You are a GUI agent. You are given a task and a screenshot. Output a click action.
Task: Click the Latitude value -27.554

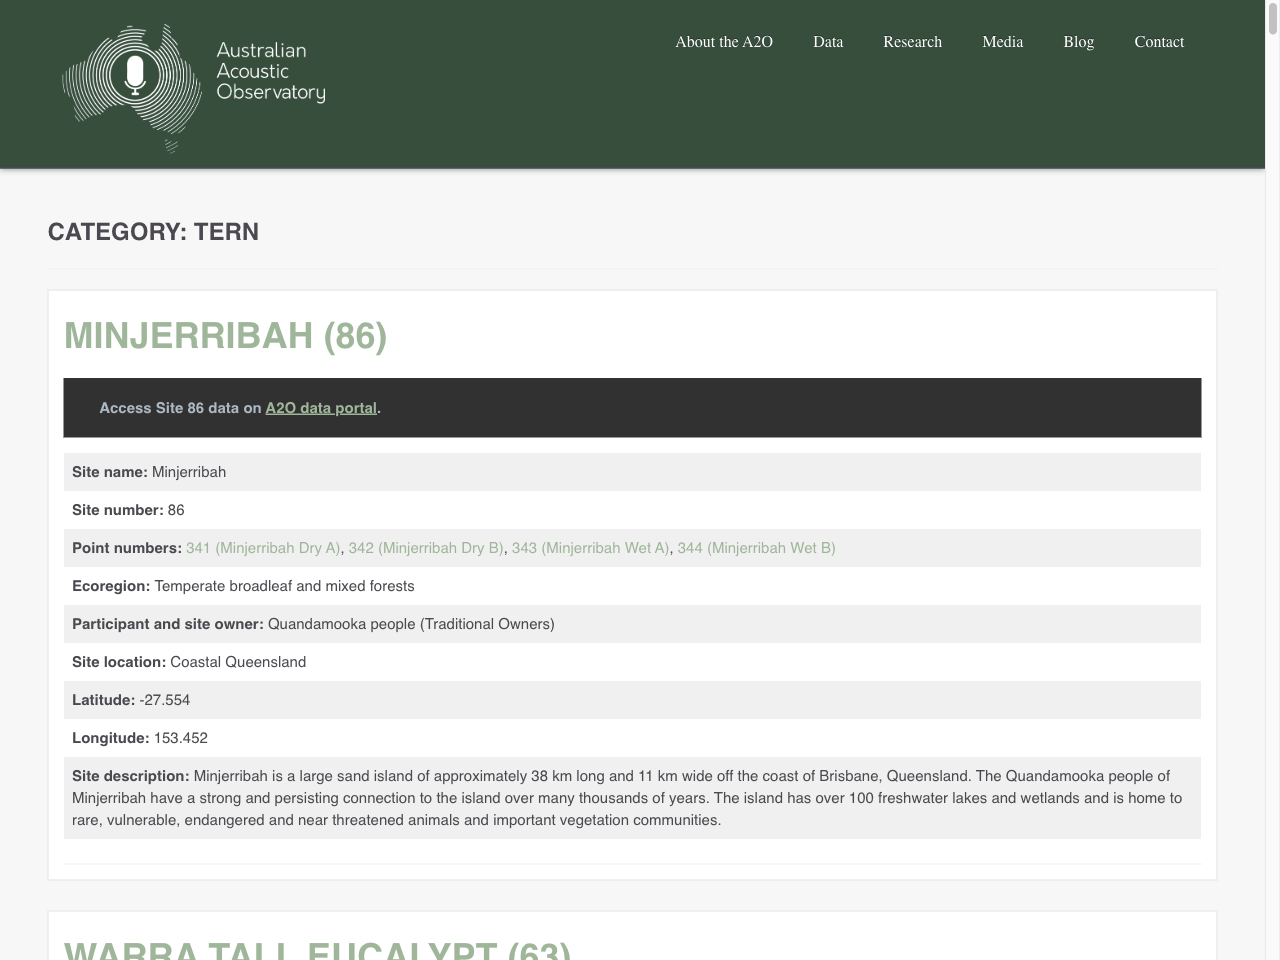point(165,700)
